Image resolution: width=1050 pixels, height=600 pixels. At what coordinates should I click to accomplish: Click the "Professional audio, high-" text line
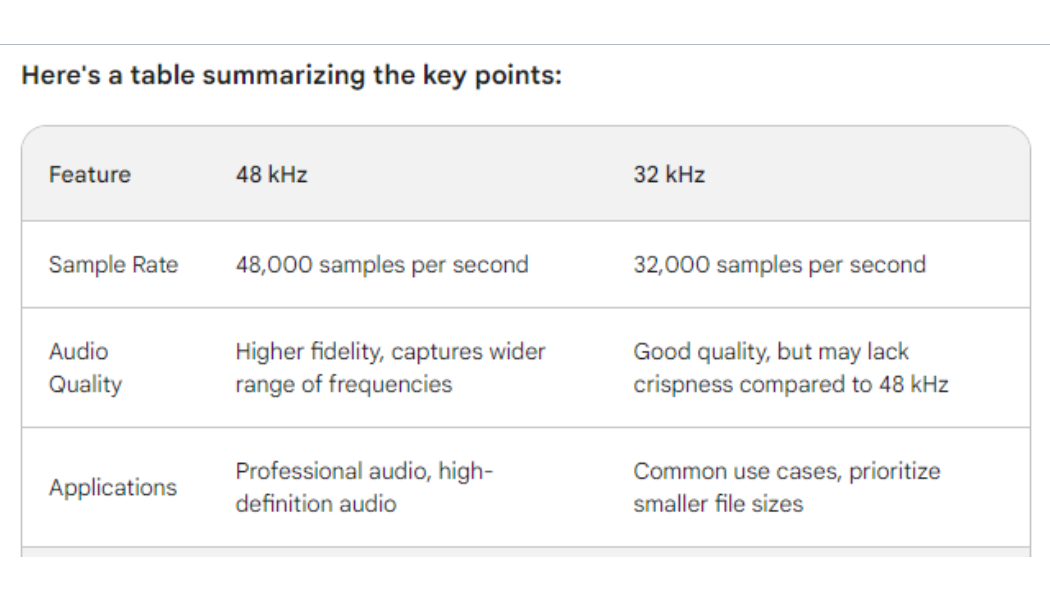[365, 471]
